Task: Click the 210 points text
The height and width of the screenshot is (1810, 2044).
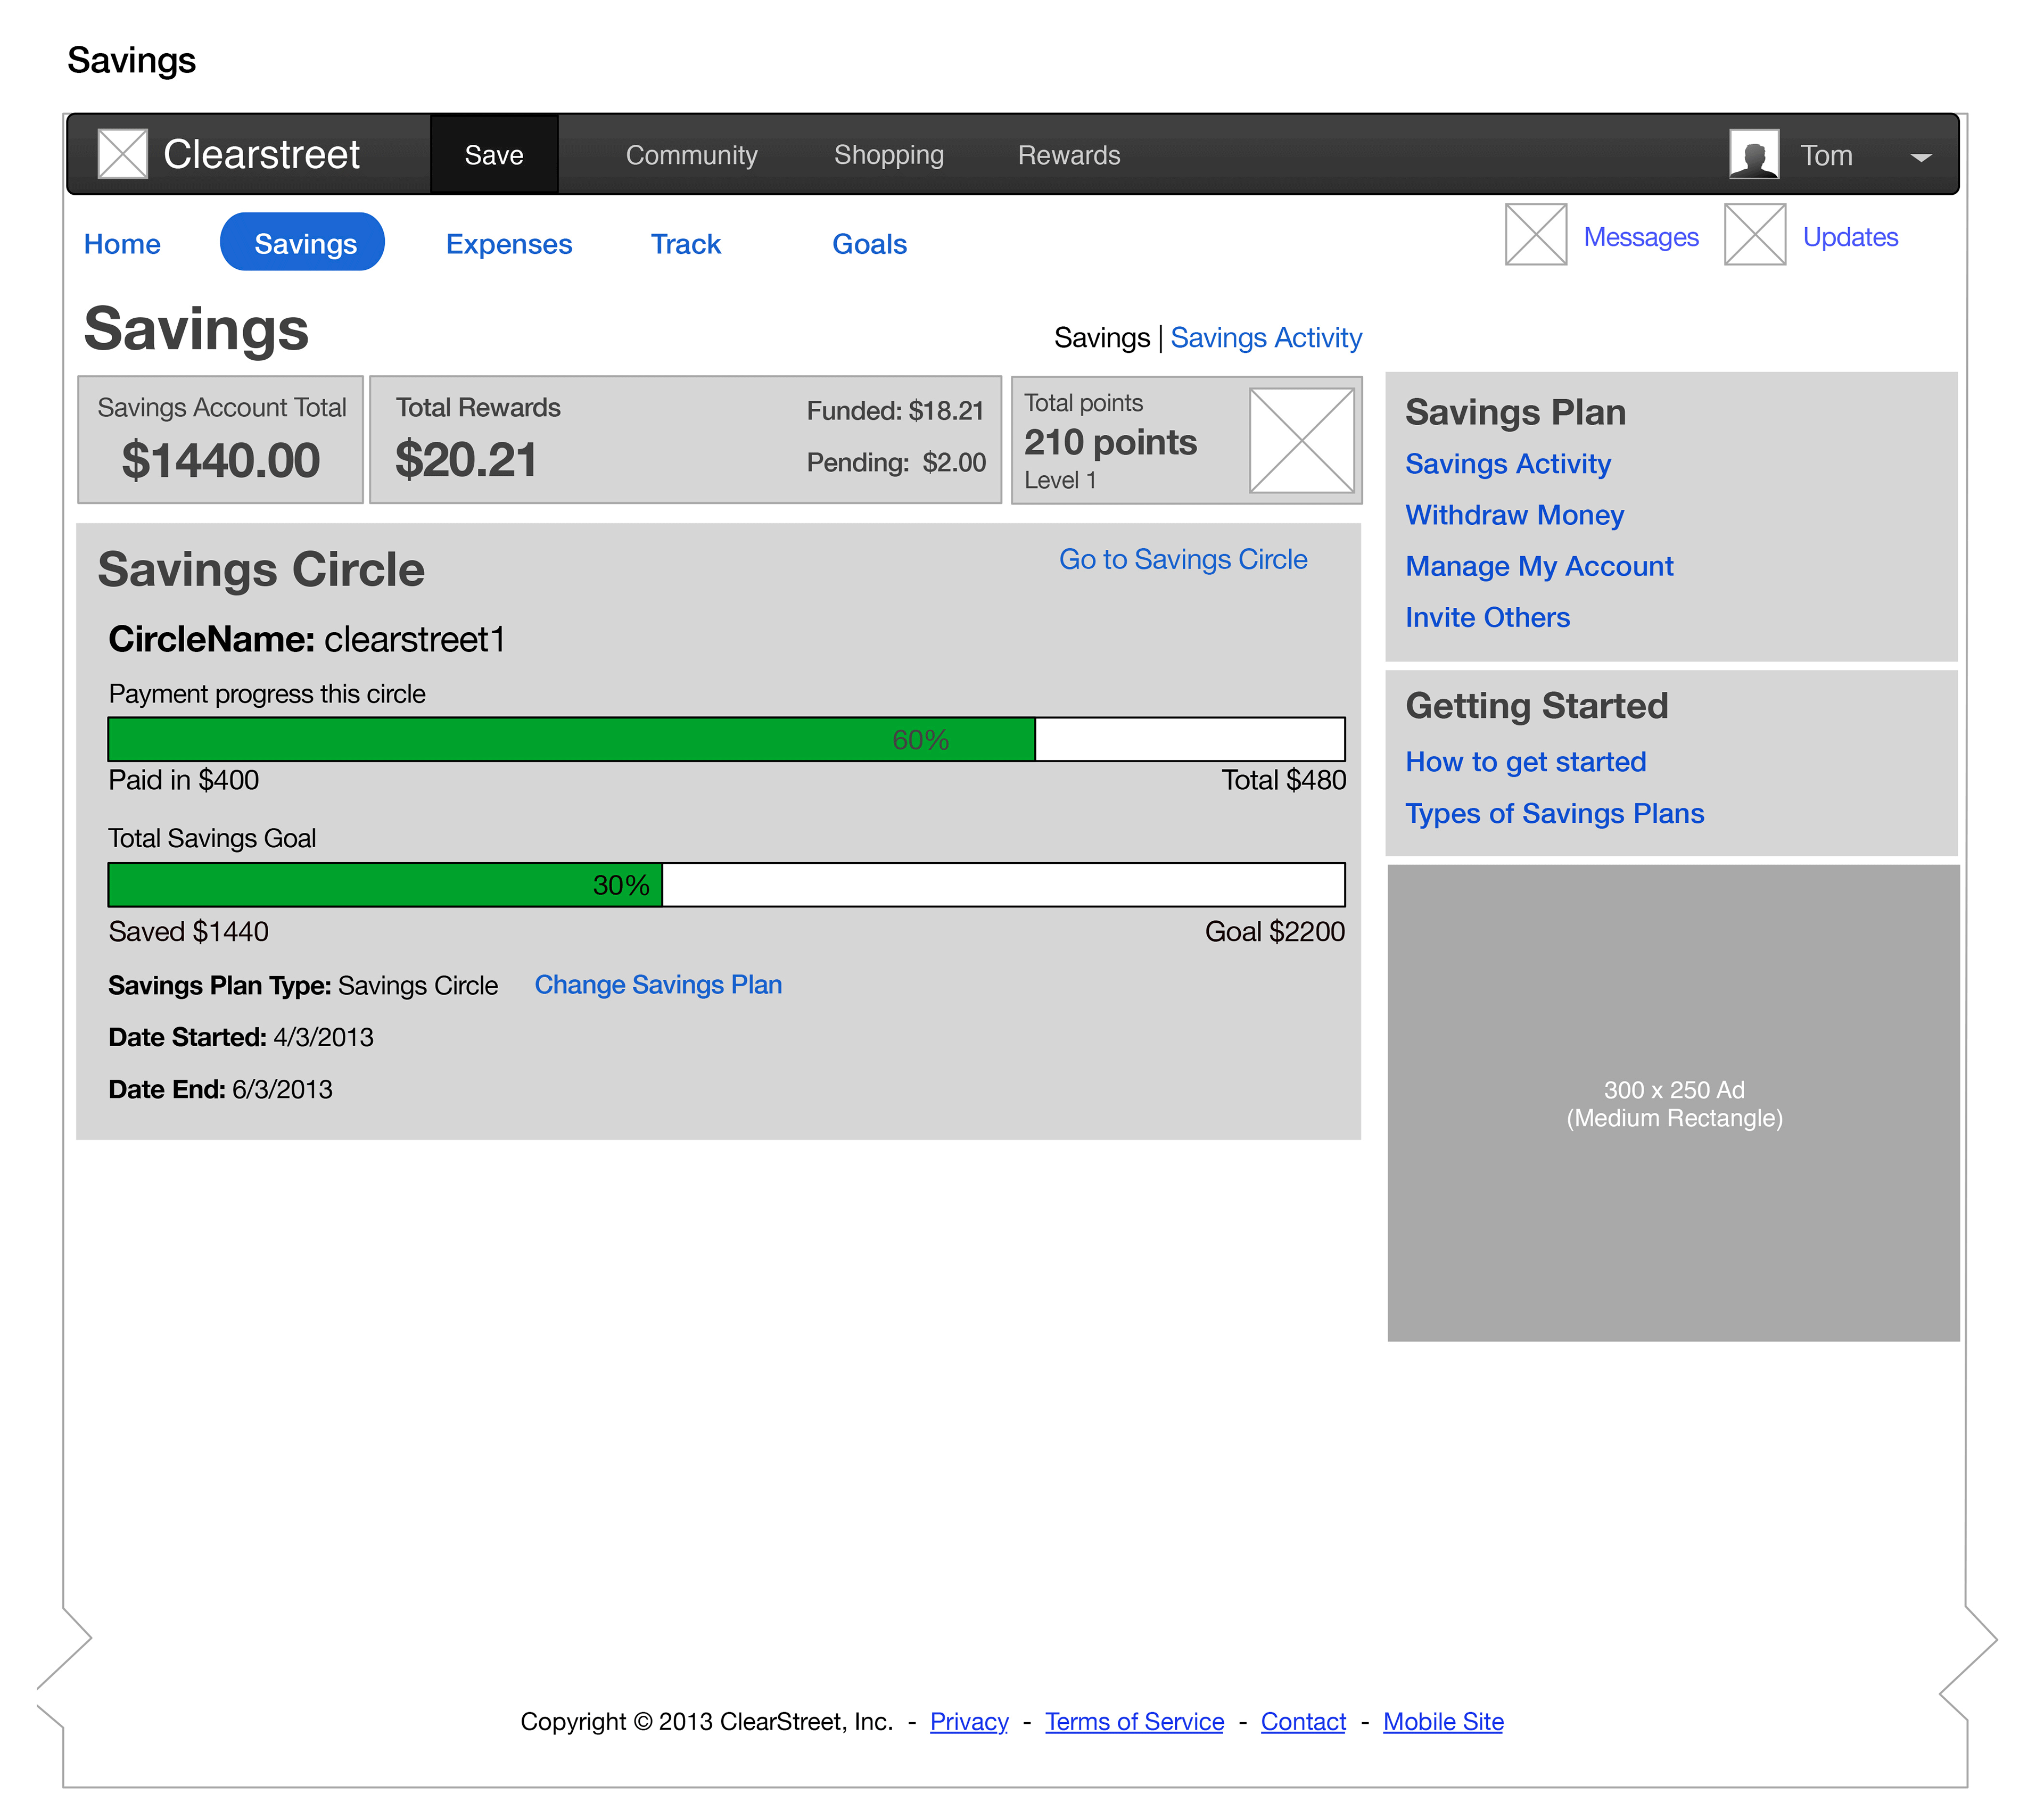Action: pos(1110,442)
